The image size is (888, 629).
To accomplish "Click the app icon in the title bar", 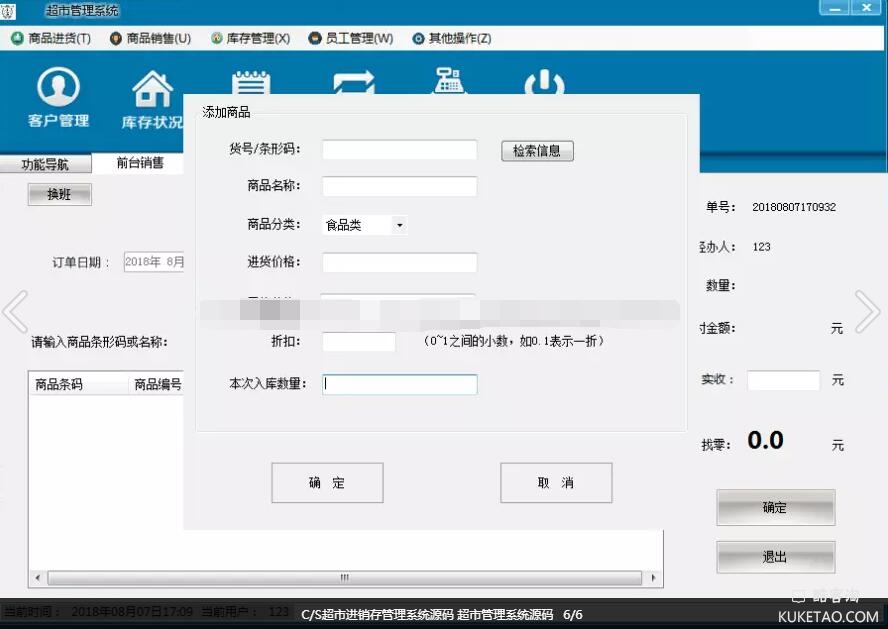I will click(x=8, y=10).
